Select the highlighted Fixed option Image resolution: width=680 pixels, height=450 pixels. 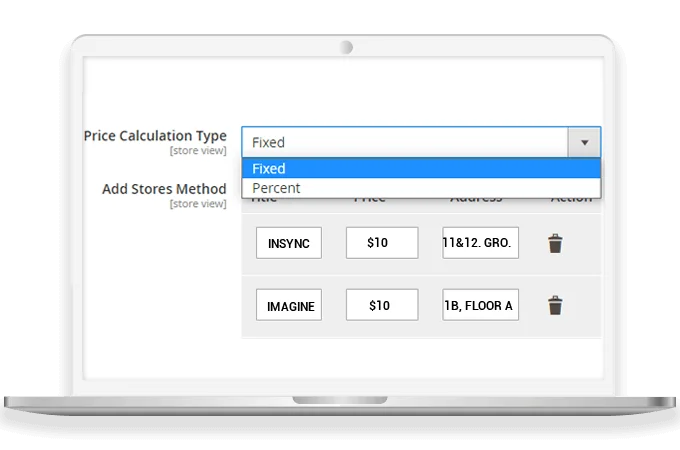point(420,168)
